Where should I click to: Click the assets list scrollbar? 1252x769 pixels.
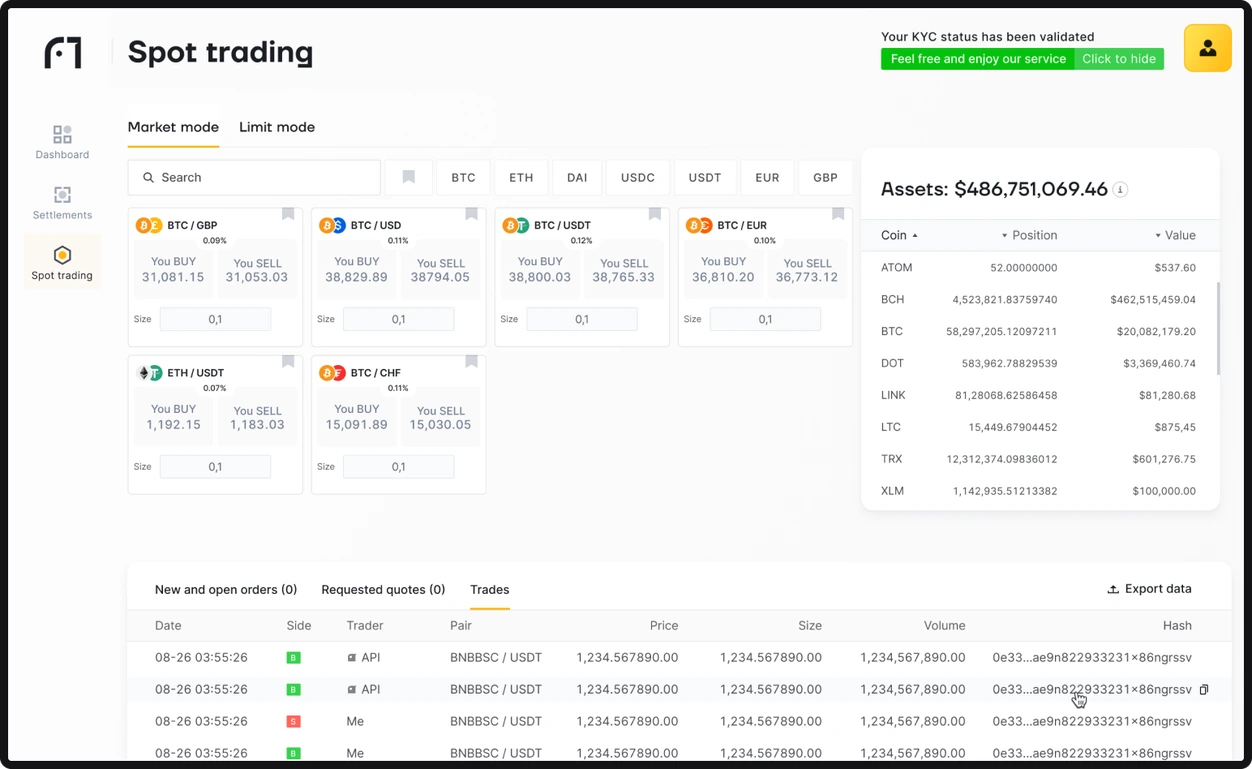pyautogui.click(x=1217, y=328)
